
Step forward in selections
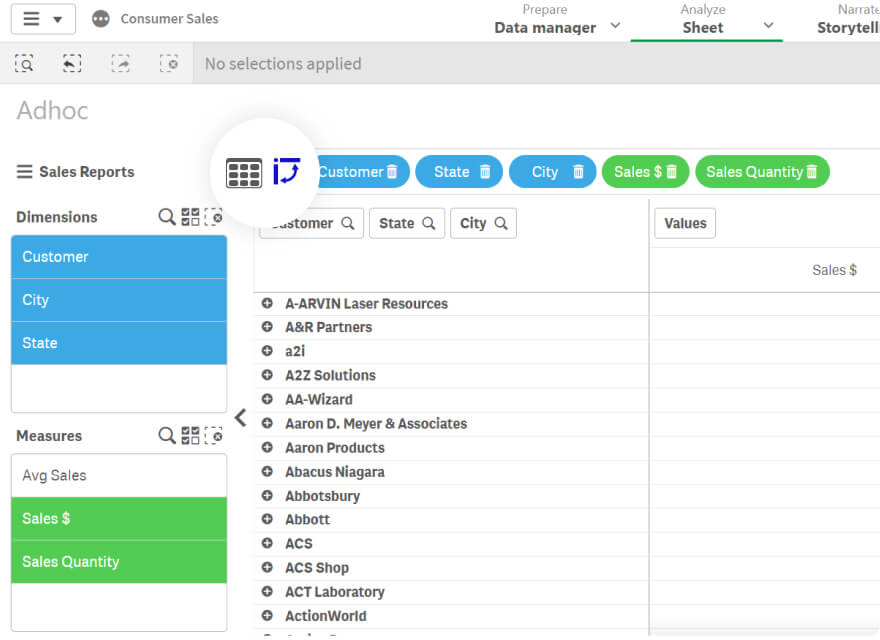click(121, 63)
